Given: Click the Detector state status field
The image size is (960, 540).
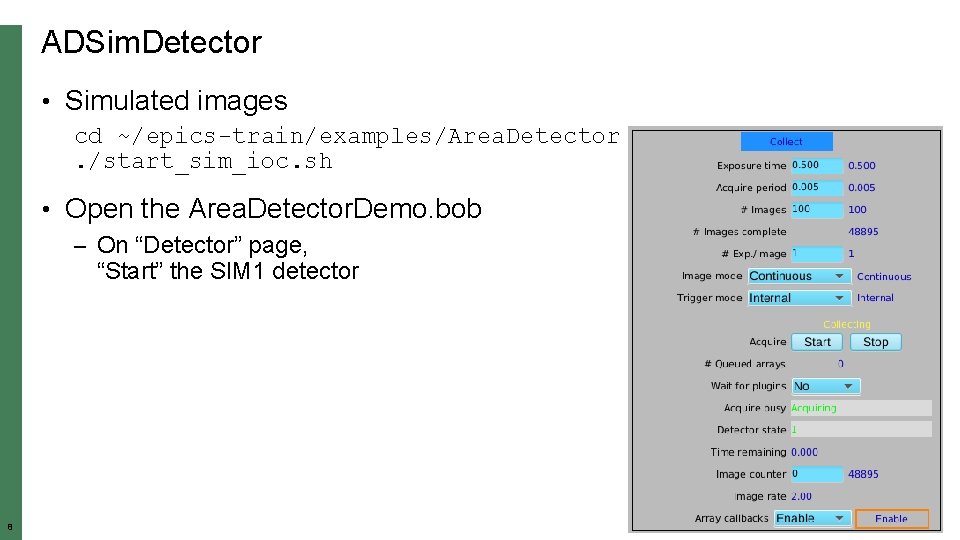Looking at the screenshot, I should [x=860, y=429].
